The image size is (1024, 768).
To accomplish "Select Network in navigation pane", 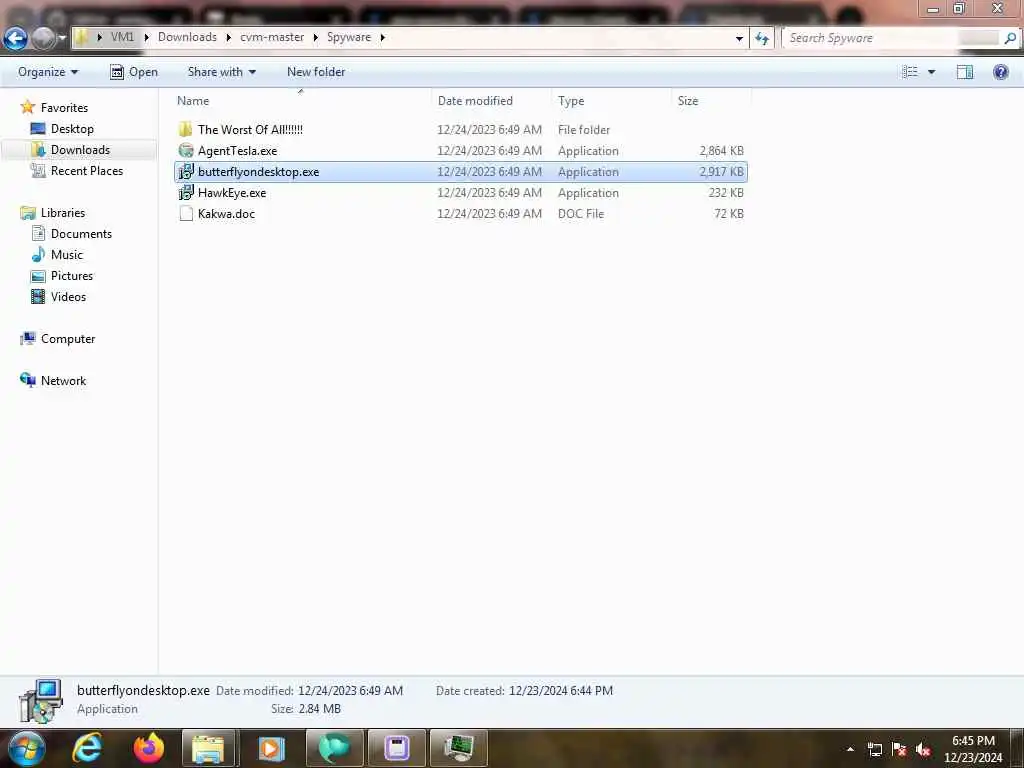I will 63,381.
